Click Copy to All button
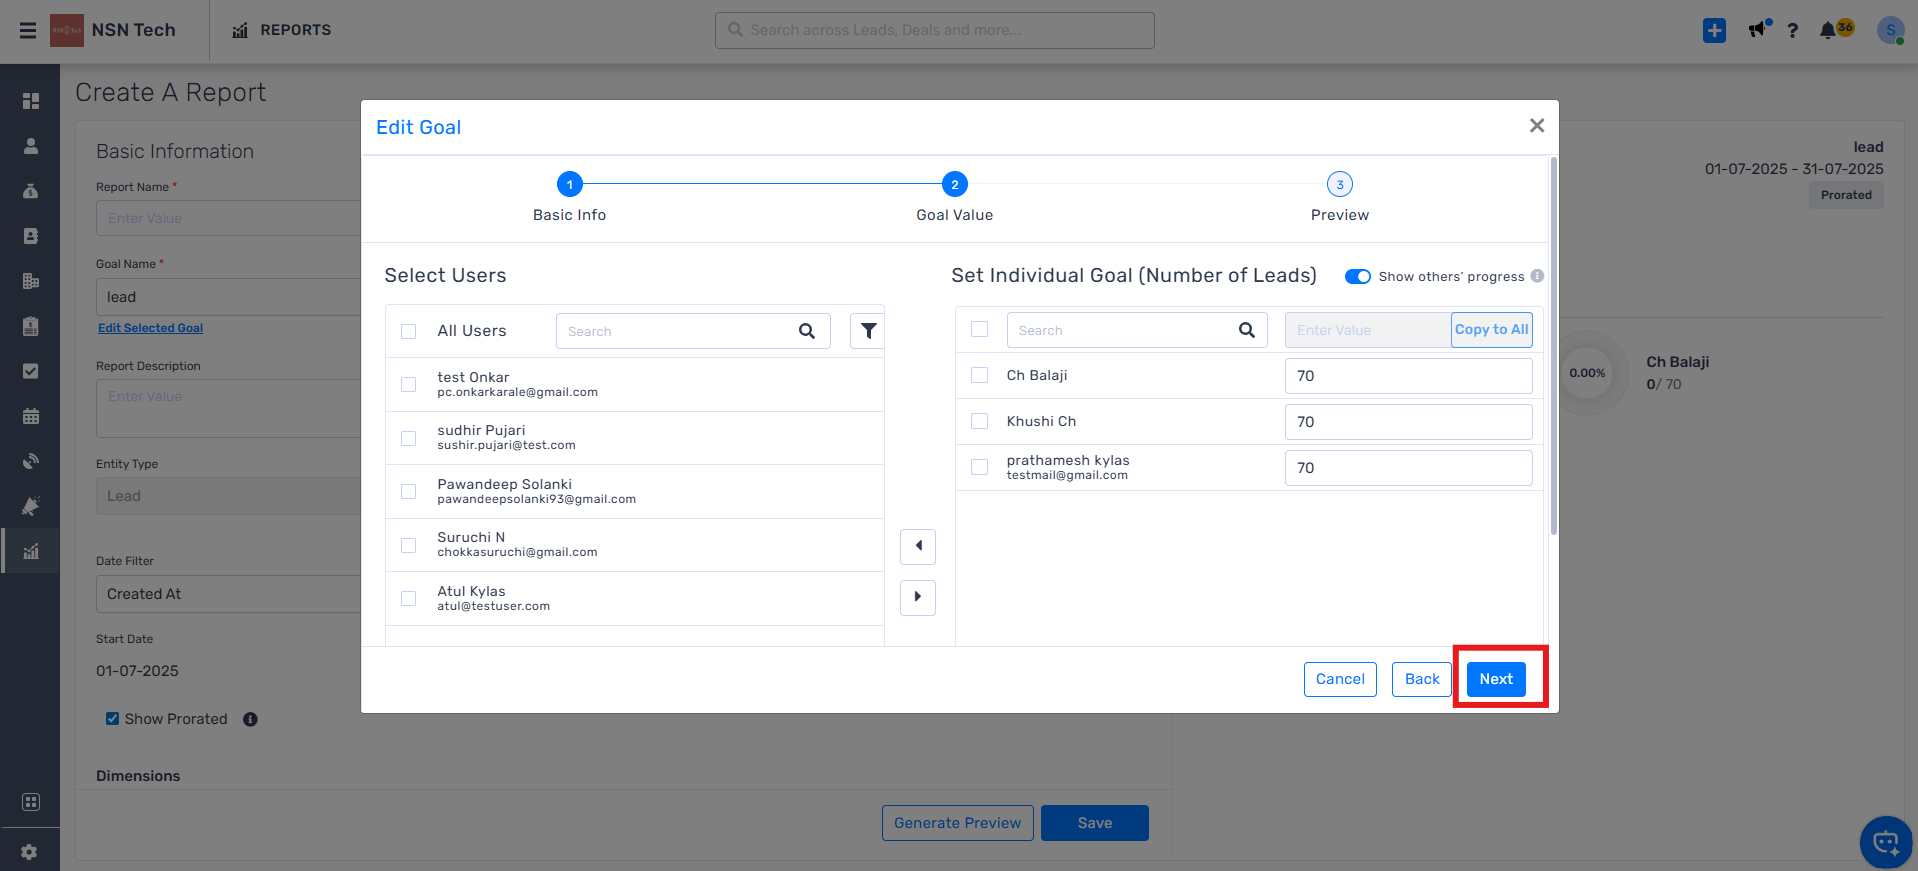Image resolution: width=1918 pixels, height=871 pixels. pyautogui.click(x=1491, y=330)
